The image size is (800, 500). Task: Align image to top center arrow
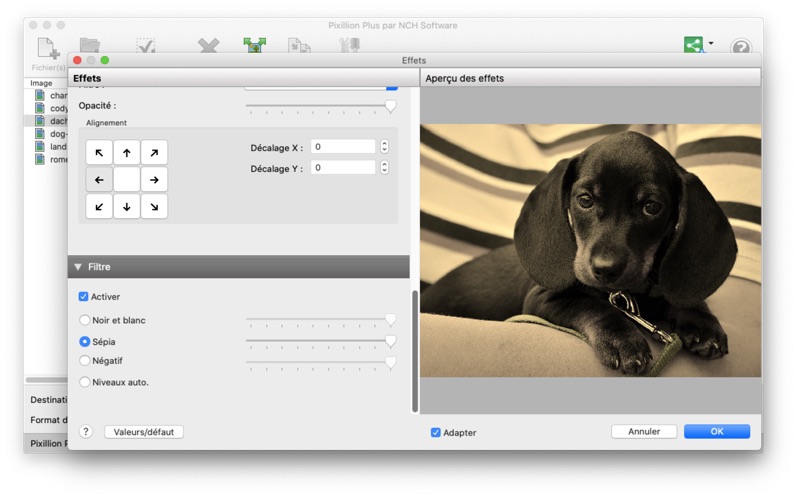(x=127, y=153)
